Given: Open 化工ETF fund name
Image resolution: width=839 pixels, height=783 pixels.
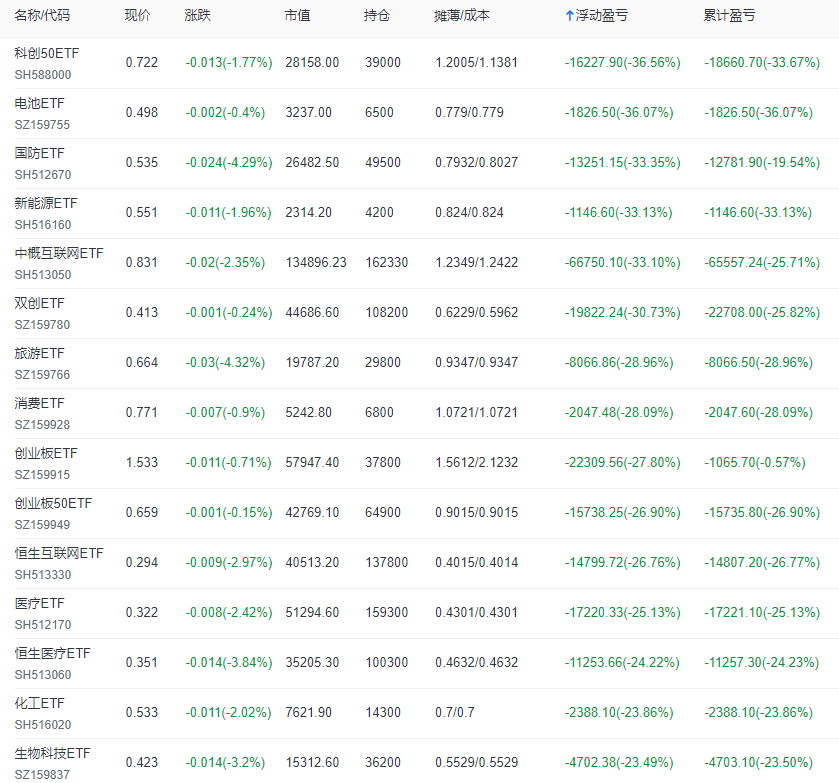Looking at the screenshot, I should 40,704.
